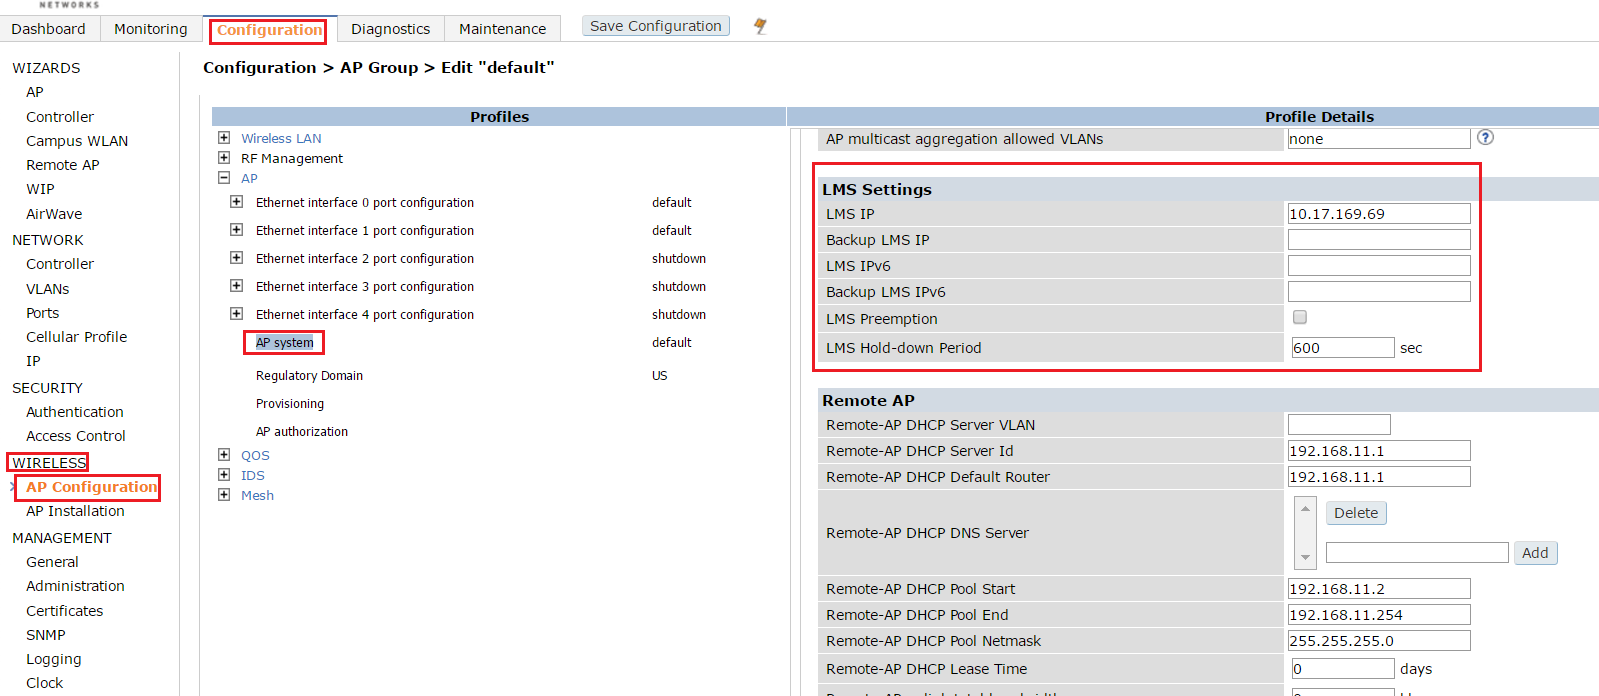Expand the Mesh profile node
The height and width of the screenshot is (696, 1599).
tap(224, 495)
